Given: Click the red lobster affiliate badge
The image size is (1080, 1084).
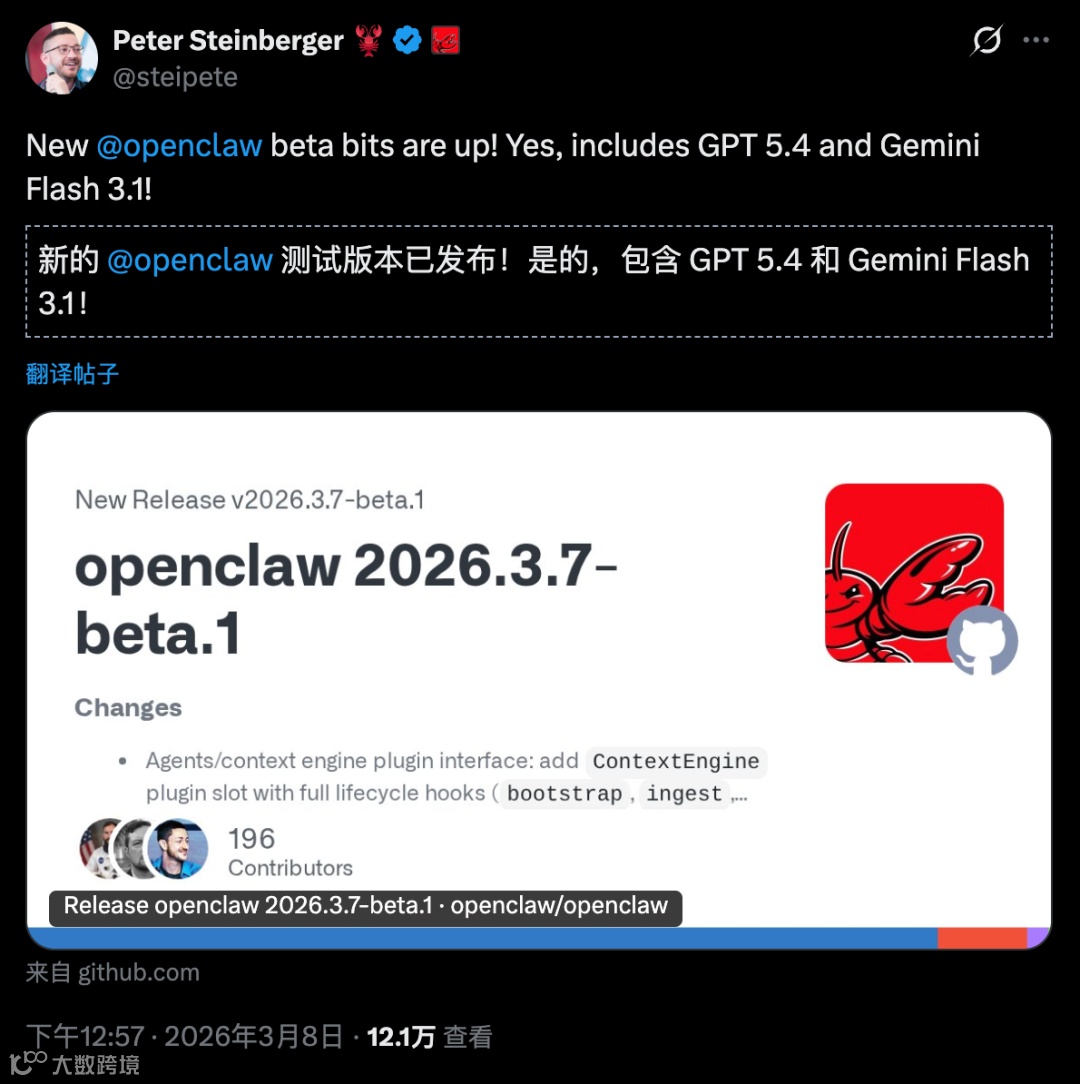Looking at the screenshot, I should (x=445, y=40).
